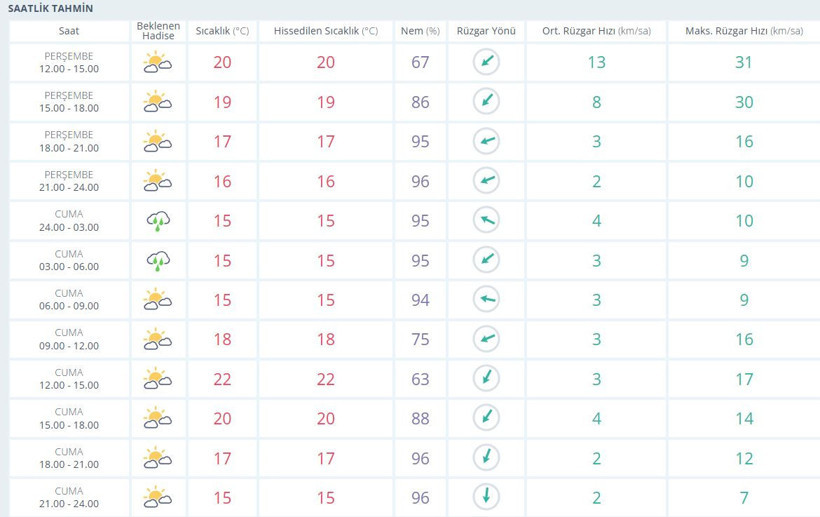Click the humidity value 63 for Cuma
The height and width of the screenshot is (517, 820).
point(420,378)
